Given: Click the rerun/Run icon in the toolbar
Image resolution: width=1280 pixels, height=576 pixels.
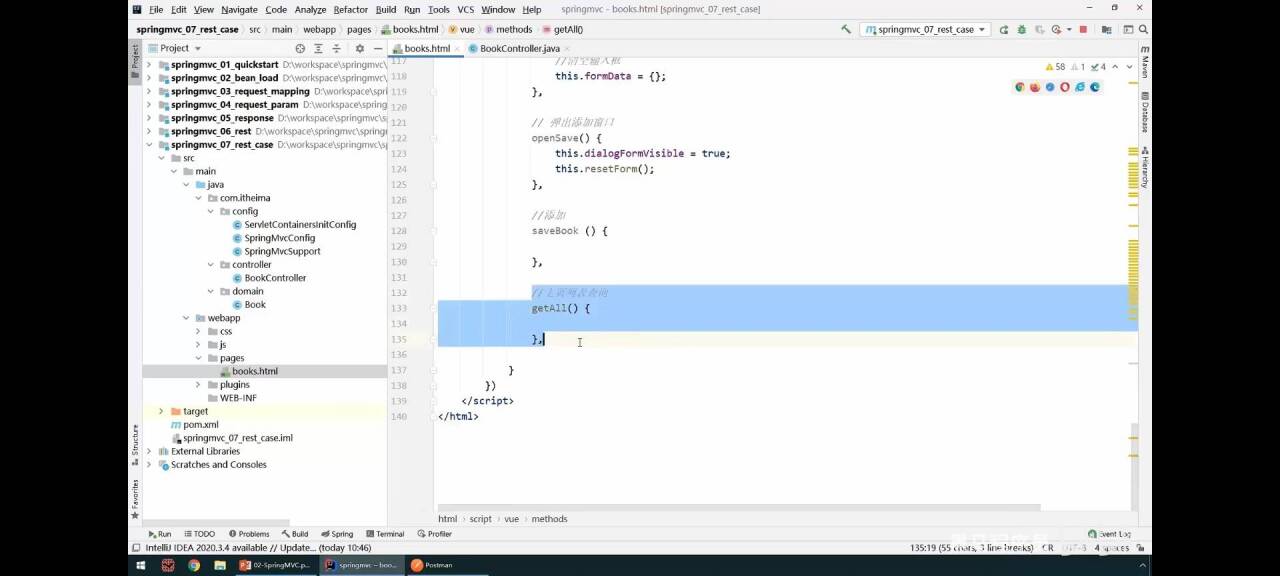Looking at the screenshot, I should tap(1004, 29).
